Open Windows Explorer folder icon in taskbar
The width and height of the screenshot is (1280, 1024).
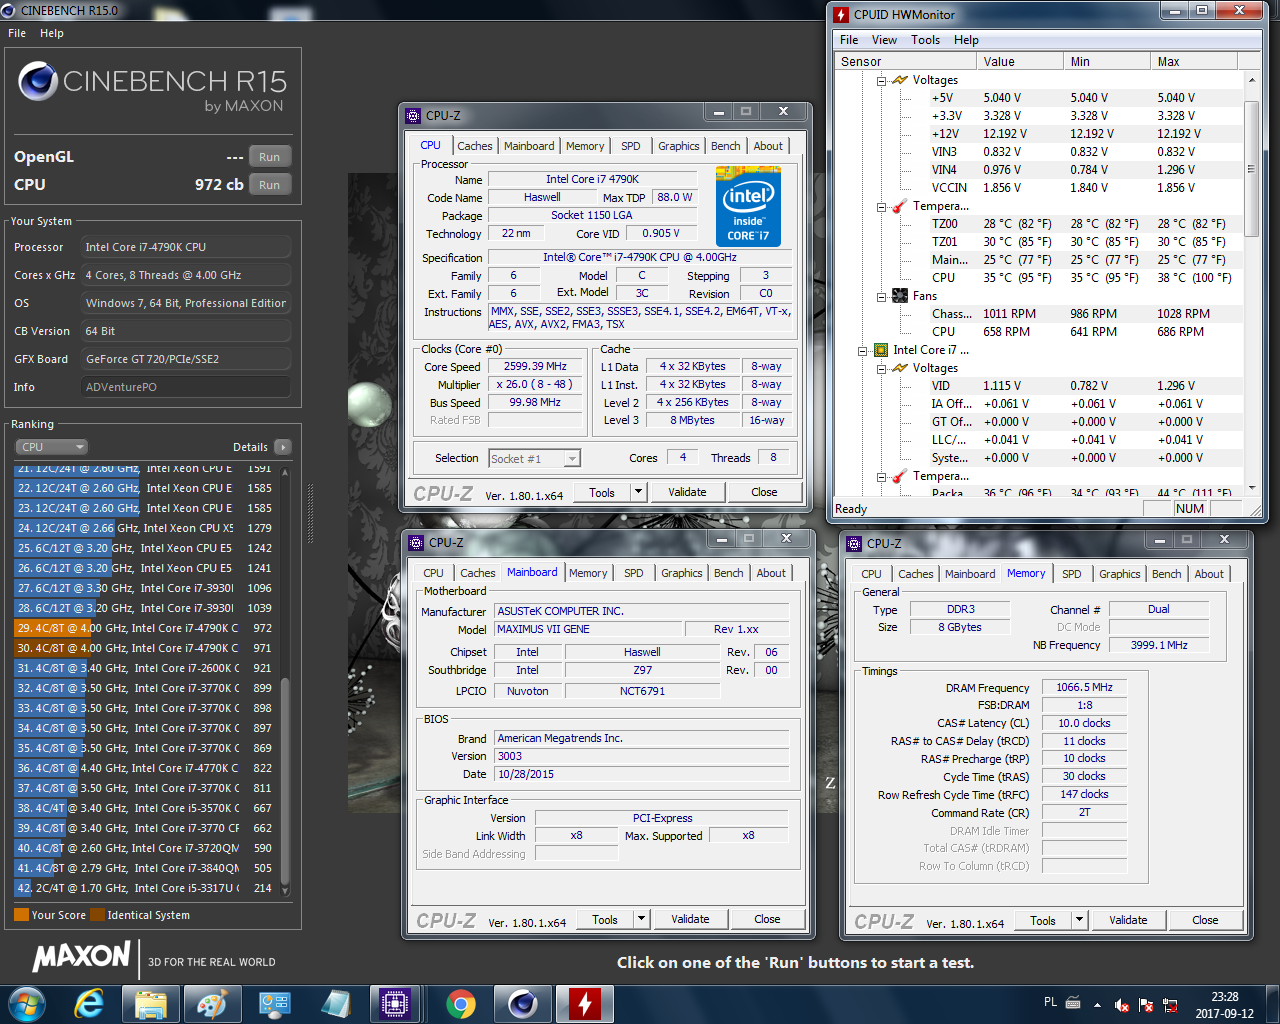[151, 1003]
